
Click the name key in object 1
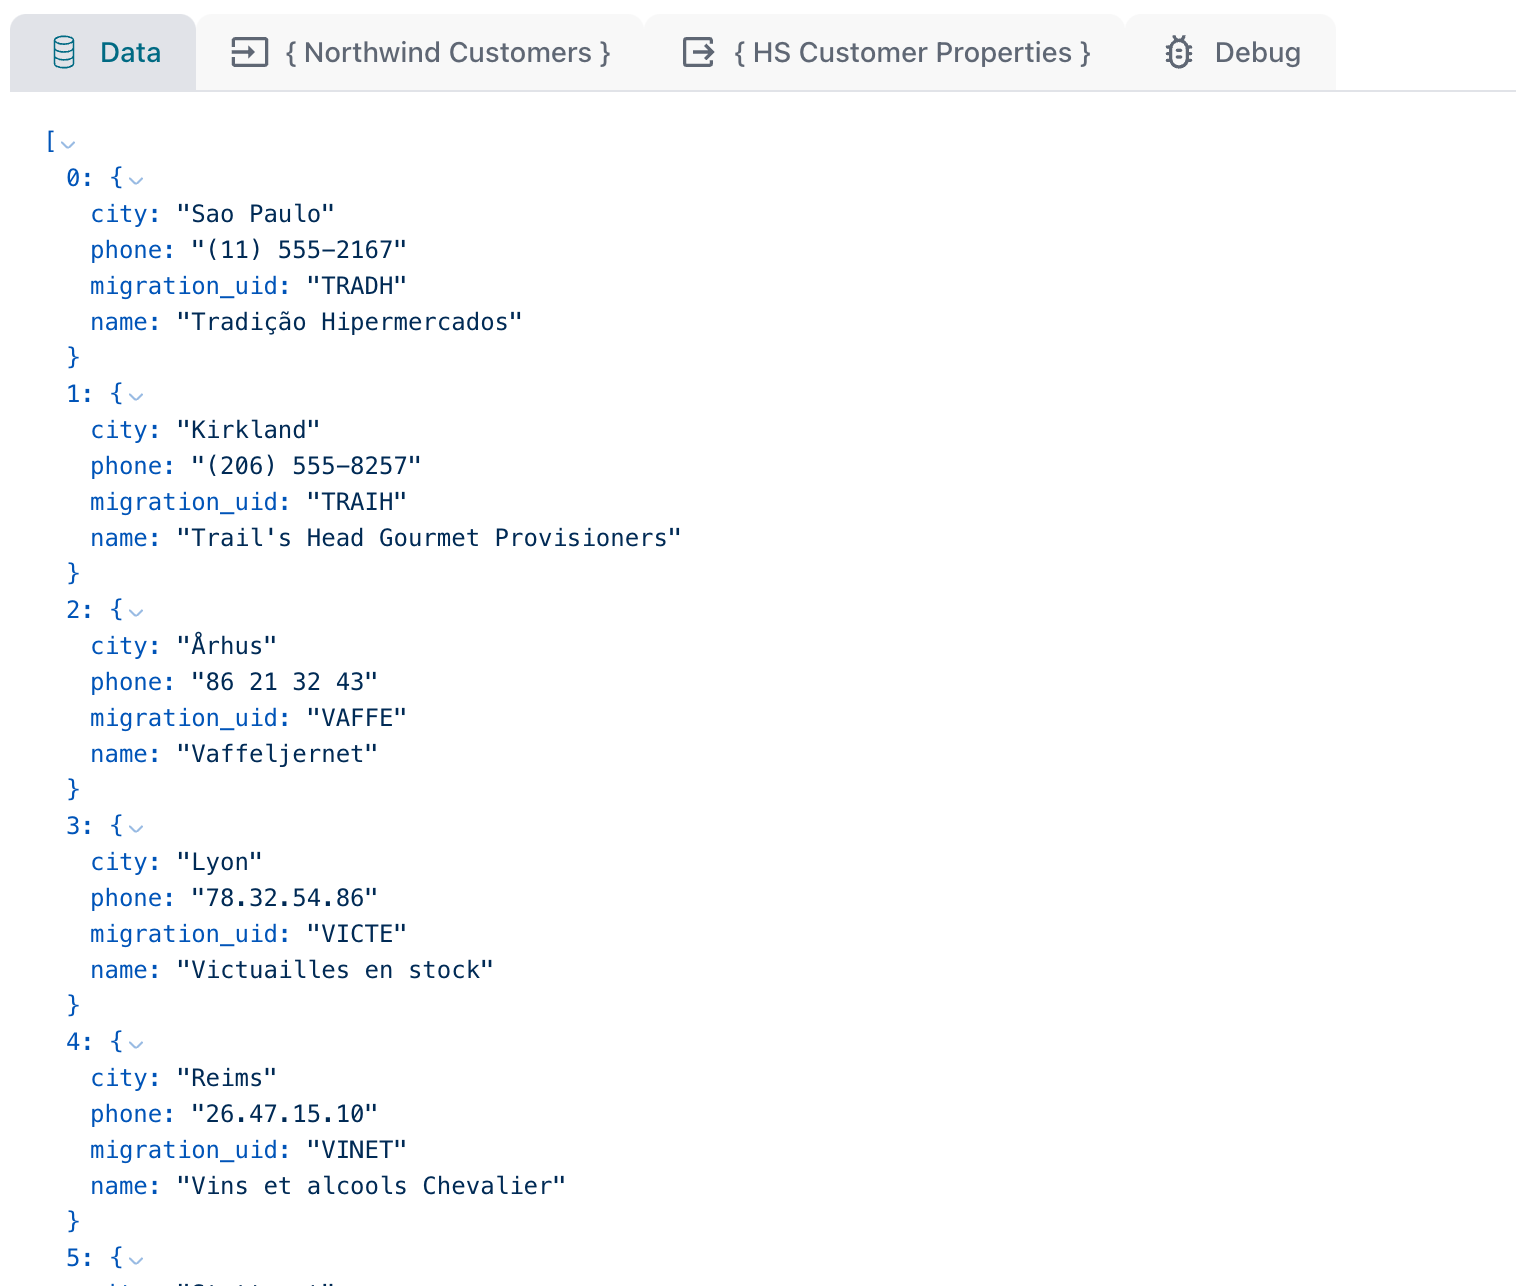[125, 538]
